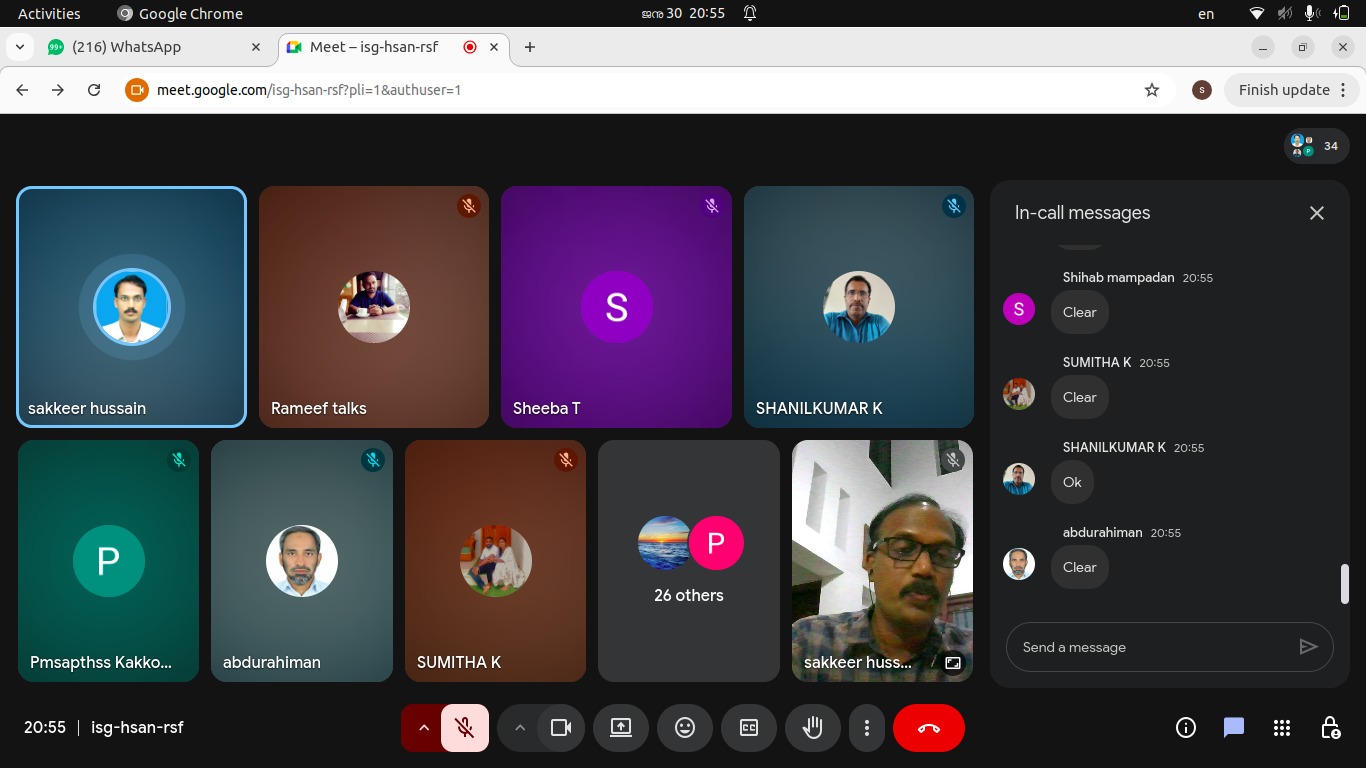Viewport: 1366px width, 768px height.
Task: Click the Finish update button
Action: 1284,90
